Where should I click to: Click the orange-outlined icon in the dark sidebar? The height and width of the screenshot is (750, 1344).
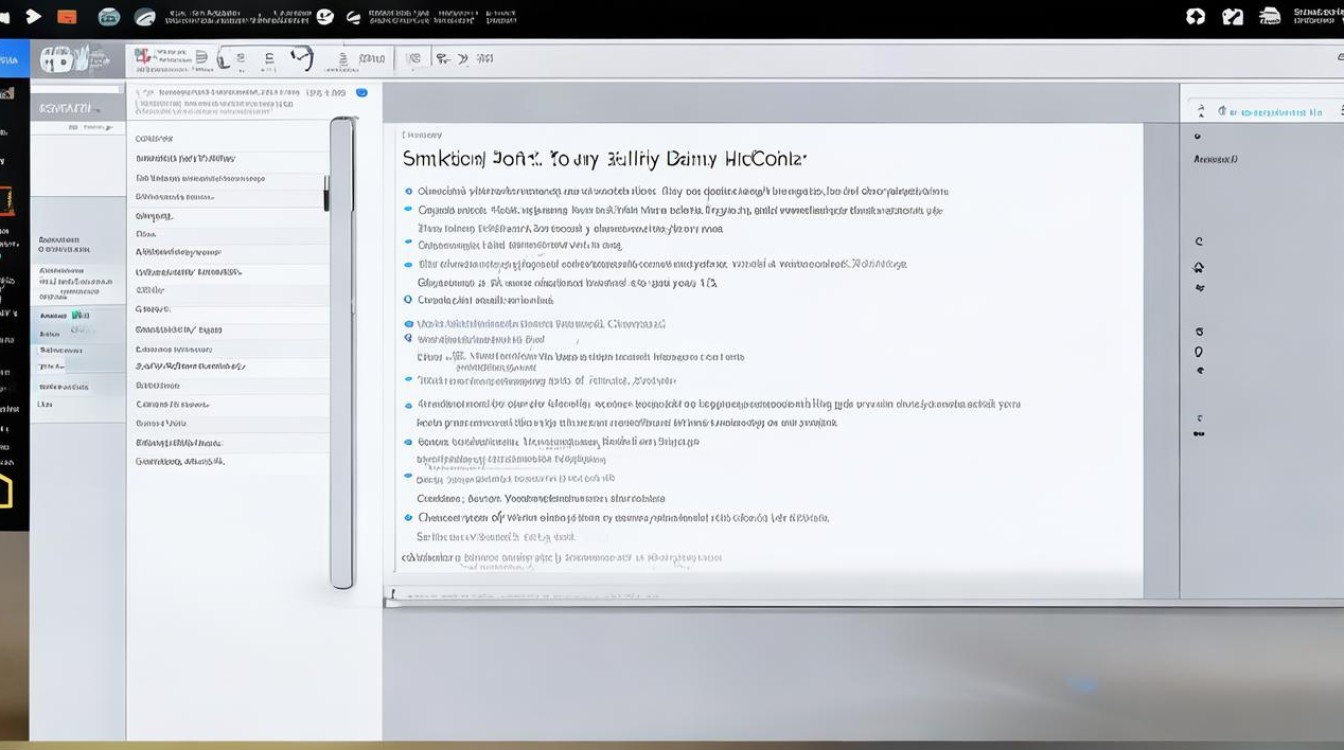(x=6, y=201)
